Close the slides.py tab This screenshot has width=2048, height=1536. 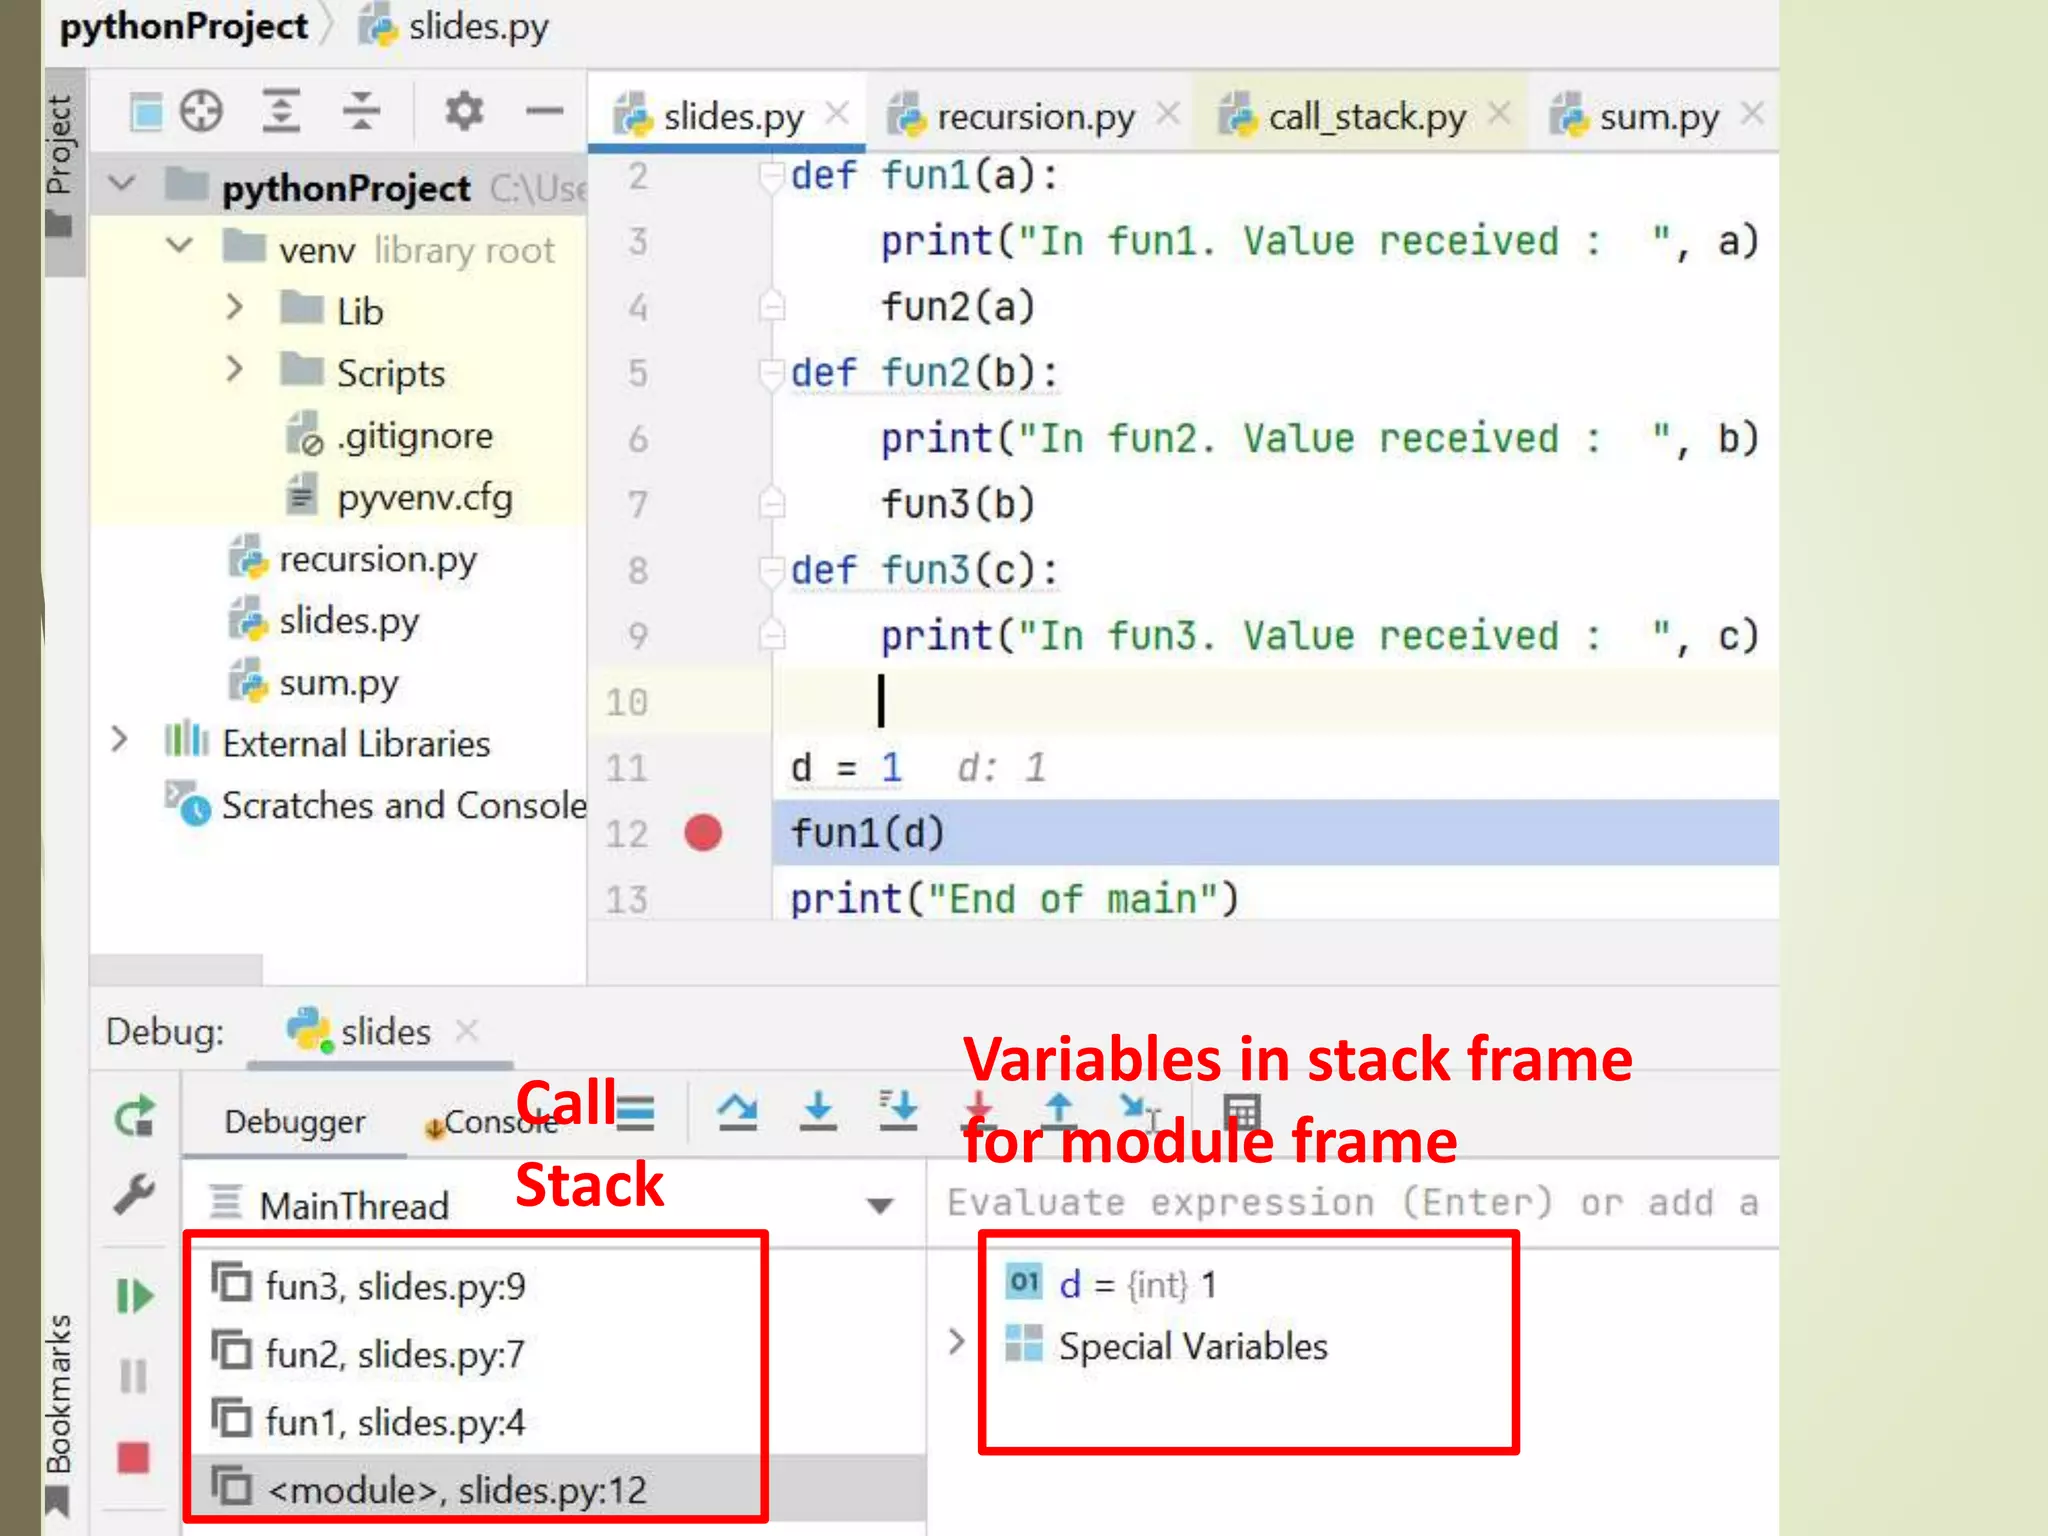pyautogui.click(x=837, y=113)
